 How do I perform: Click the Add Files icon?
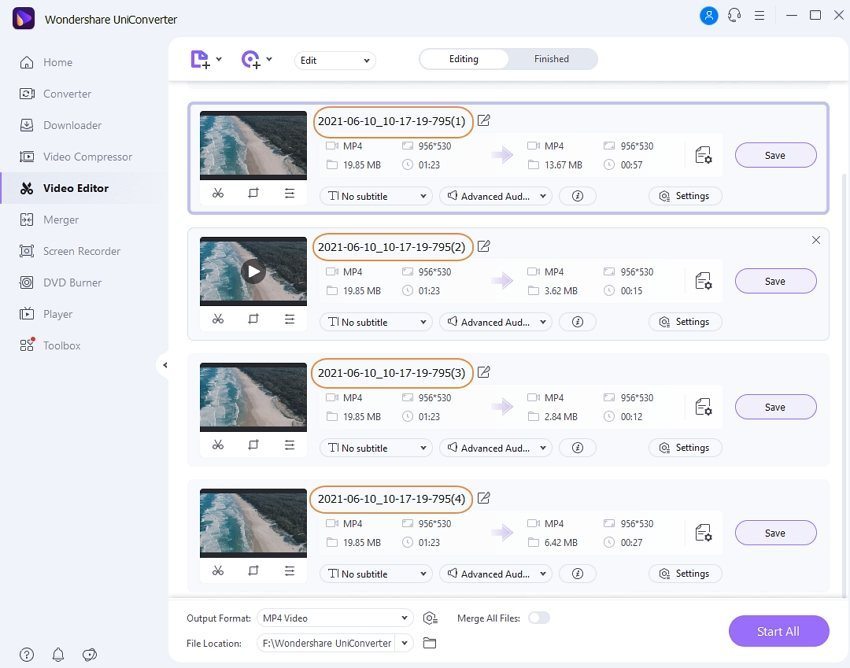pyautogui.click(x=199, y=59)
